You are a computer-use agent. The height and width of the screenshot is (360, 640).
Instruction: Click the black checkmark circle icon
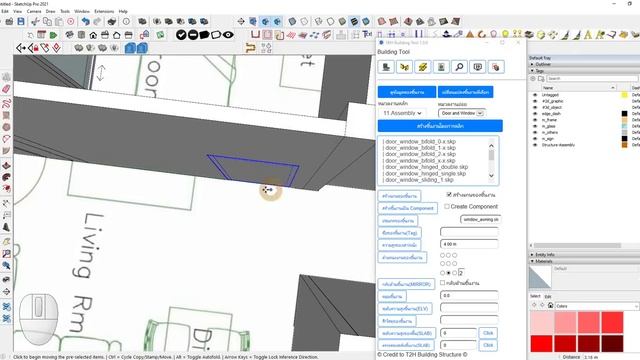[x=181, y=35]
